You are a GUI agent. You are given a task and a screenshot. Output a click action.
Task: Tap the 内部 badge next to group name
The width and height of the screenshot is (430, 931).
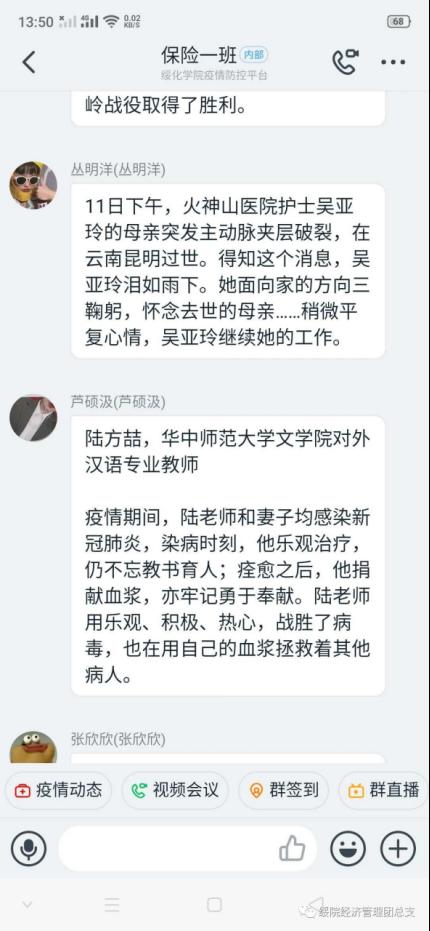tap(254, 55)
